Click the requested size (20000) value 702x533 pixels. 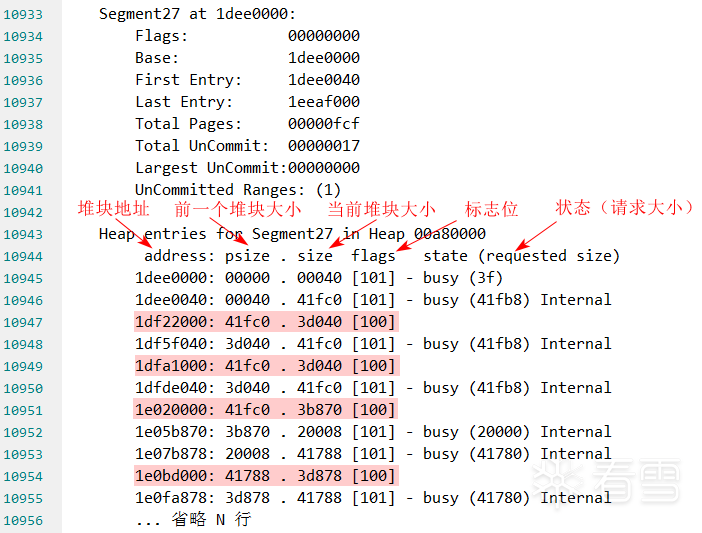point(499,432)
